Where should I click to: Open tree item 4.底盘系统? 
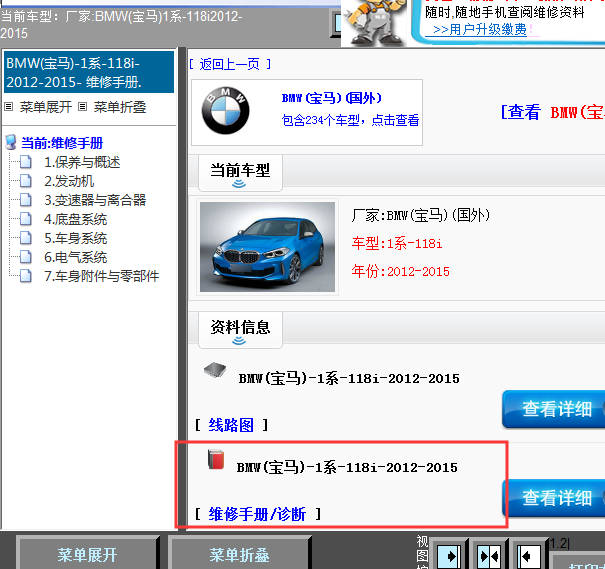[75, 219]
